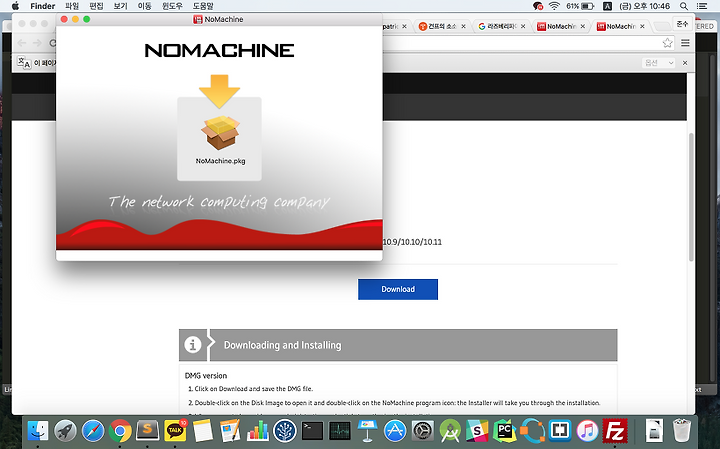Open the input source menu icon
The width and height of the screenshot is (720, 449).
(607, 6)
